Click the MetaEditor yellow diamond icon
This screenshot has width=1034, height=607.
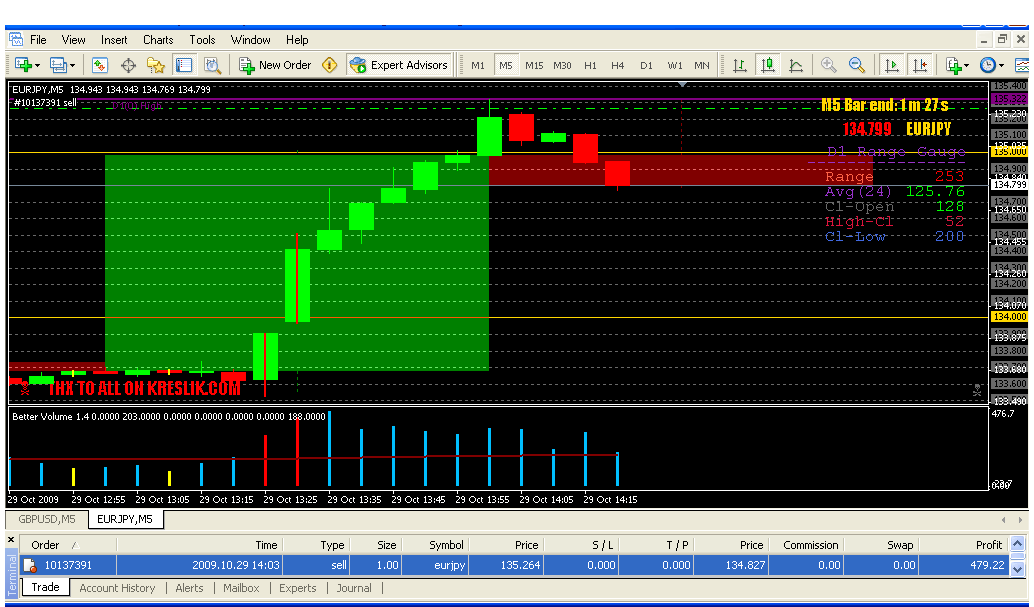click(330, 65)
